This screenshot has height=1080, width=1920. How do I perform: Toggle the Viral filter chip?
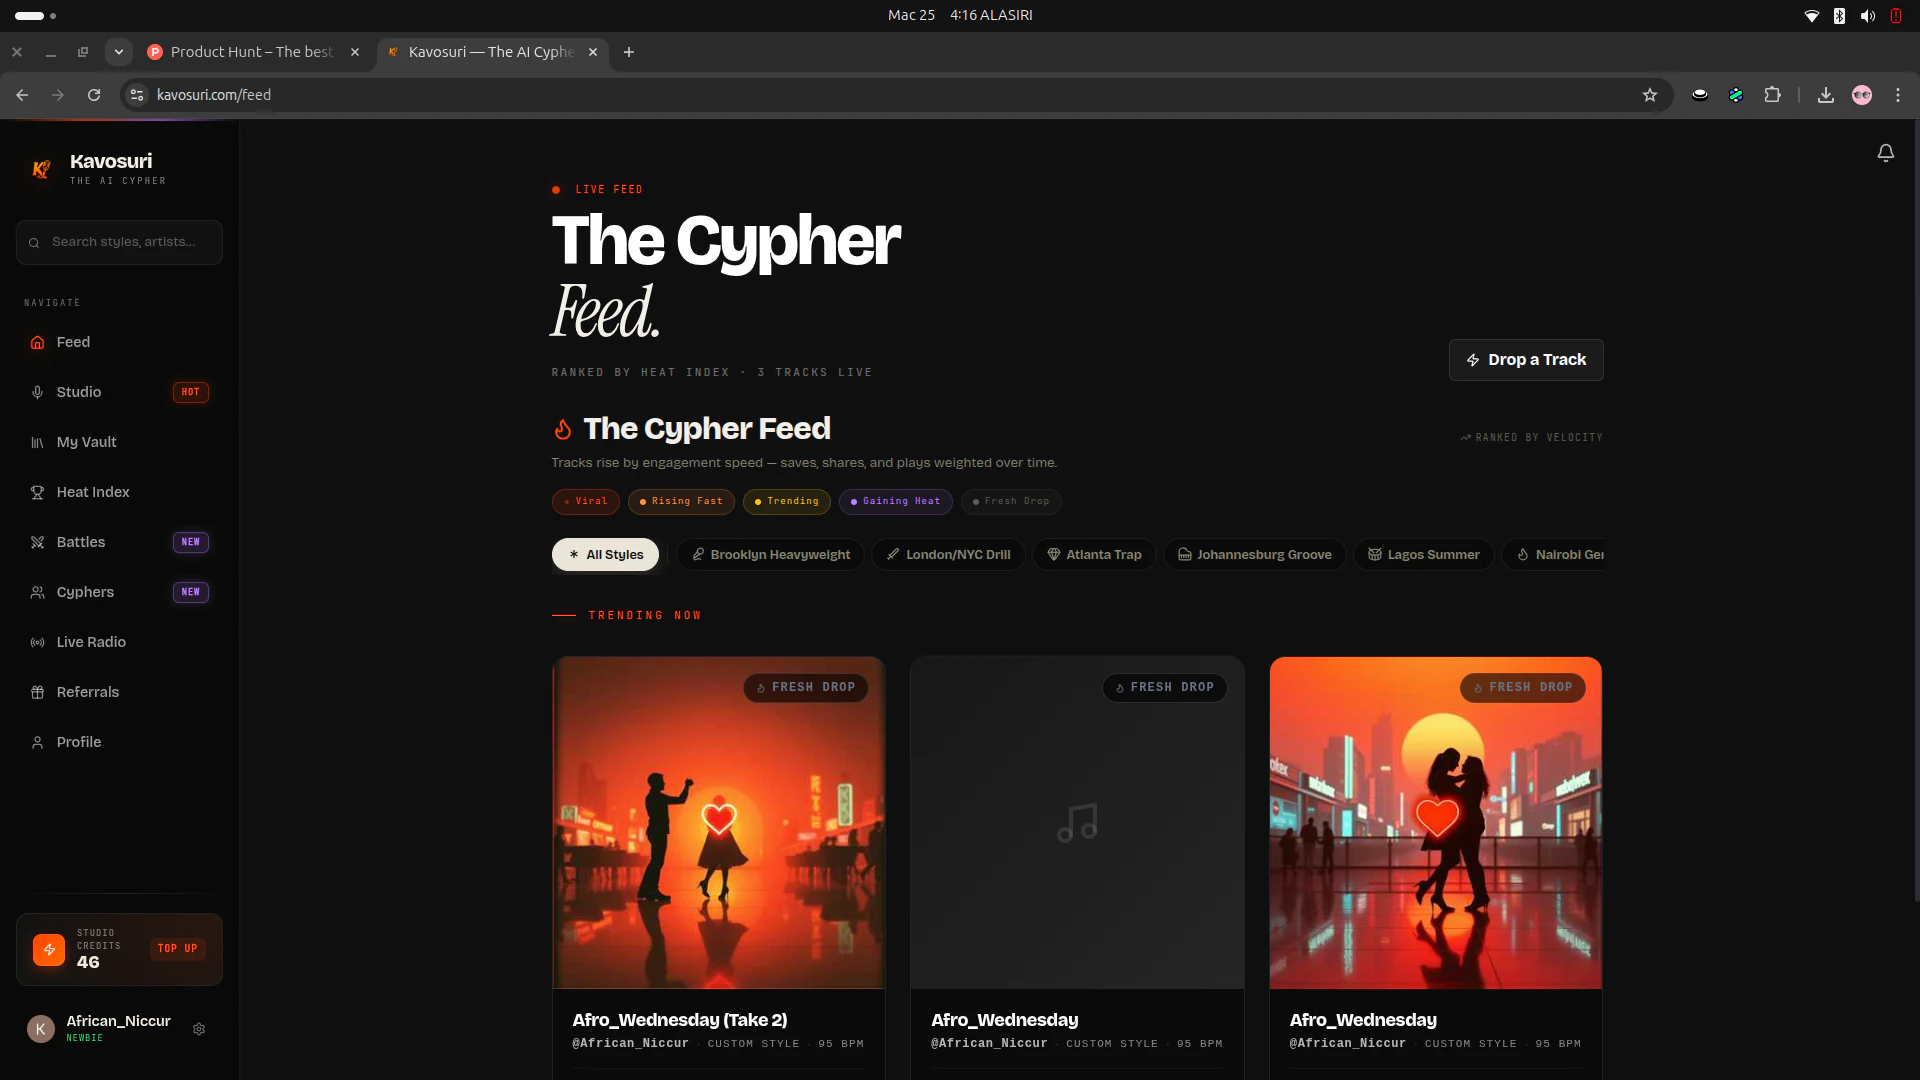(585, 501)
